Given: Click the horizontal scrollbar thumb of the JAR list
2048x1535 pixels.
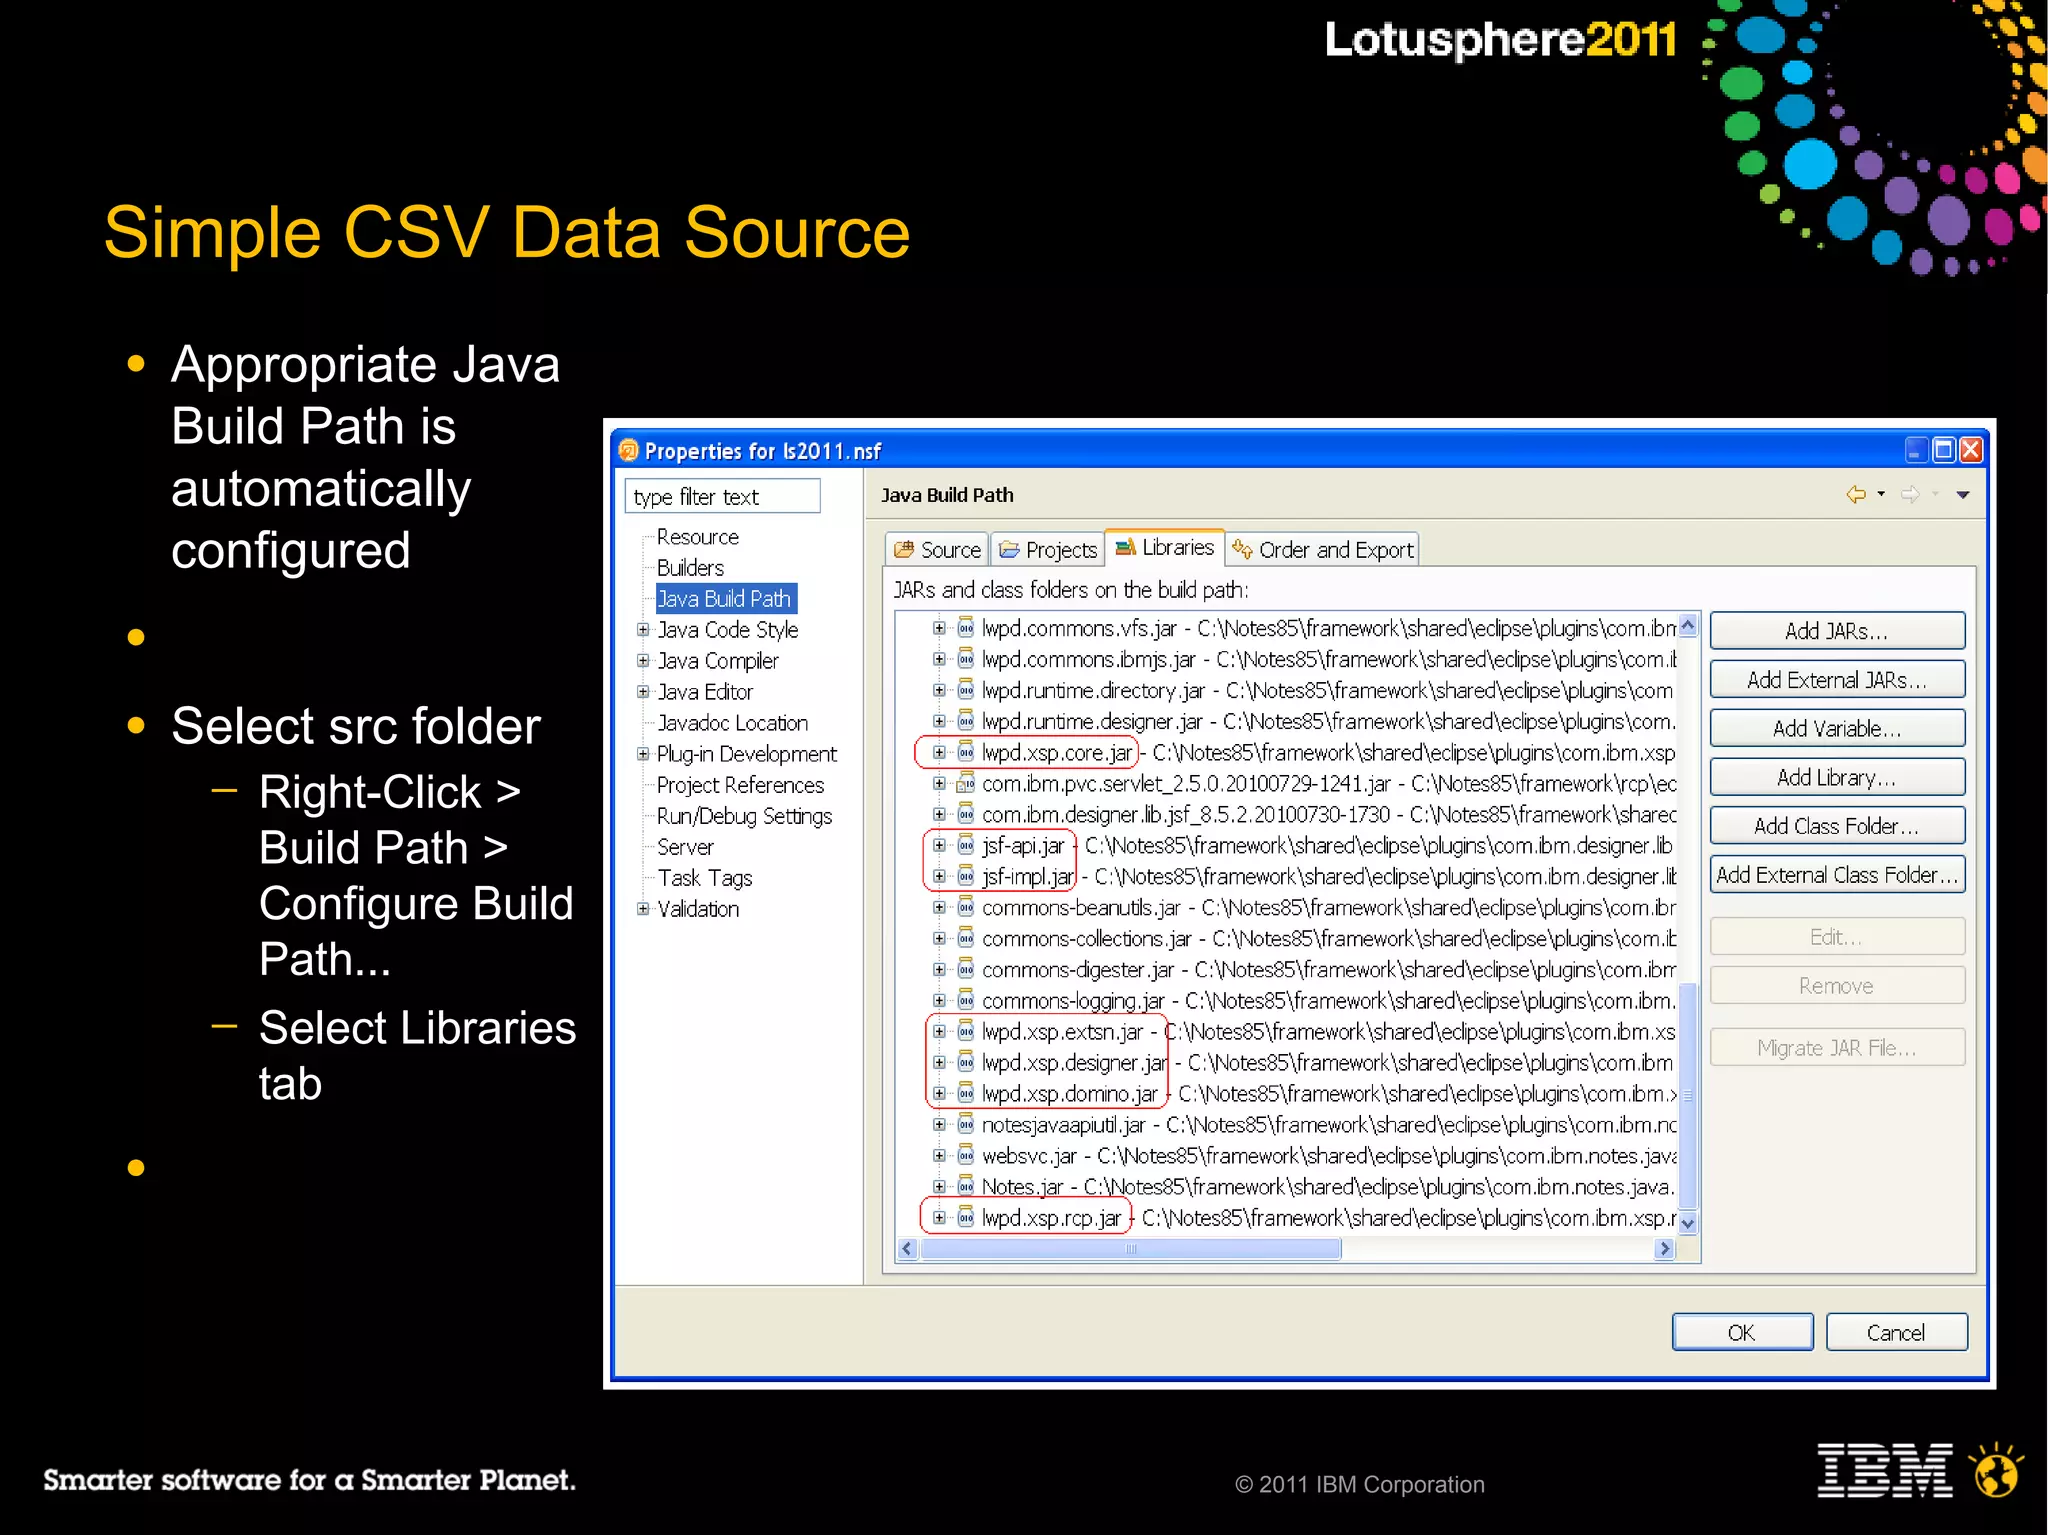Looking at the screenshot, I should [x=1131, y=1248].
